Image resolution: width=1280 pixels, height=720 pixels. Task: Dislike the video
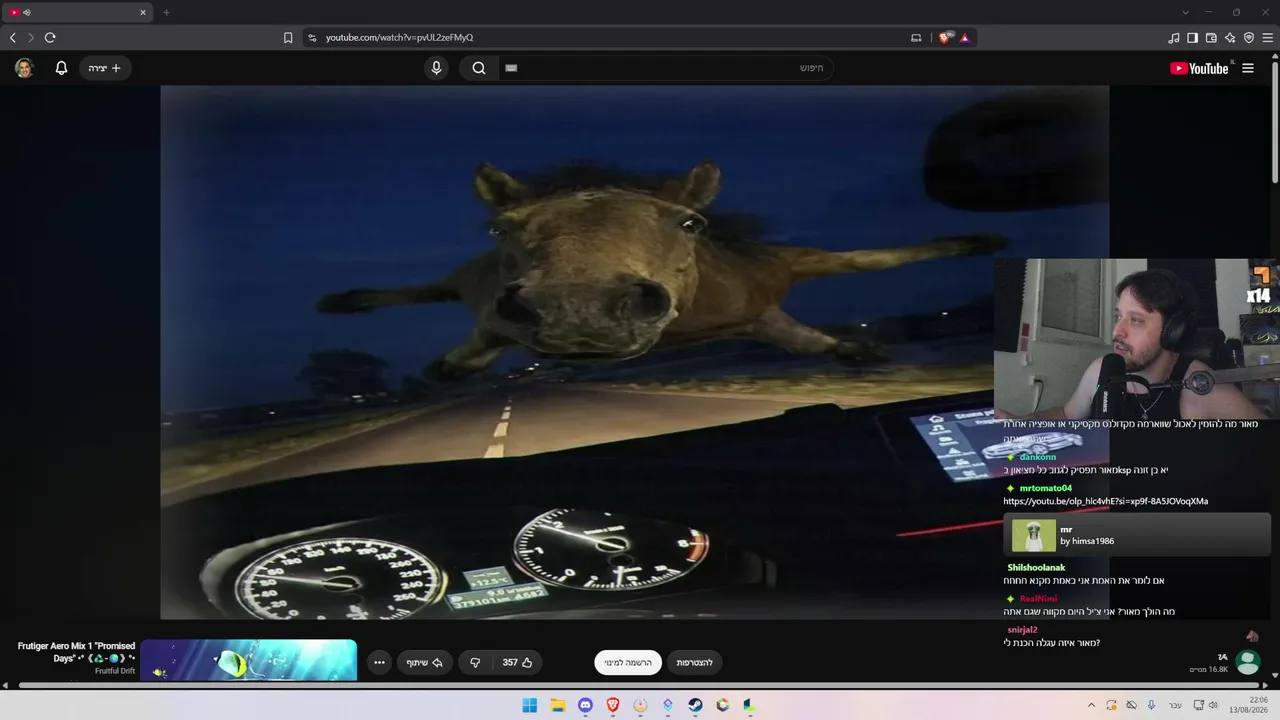(x=475, y=662)
